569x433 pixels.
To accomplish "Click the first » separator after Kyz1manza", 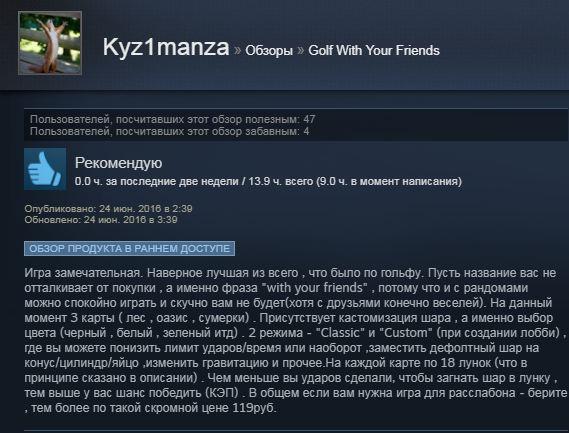I will 238,50.
